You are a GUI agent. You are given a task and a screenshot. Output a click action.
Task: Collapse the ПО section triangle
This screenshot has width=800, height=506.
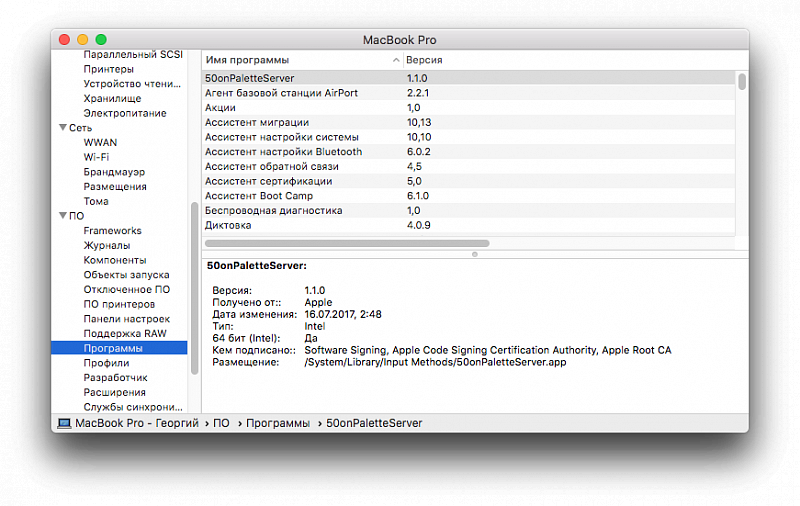point(63,216)
